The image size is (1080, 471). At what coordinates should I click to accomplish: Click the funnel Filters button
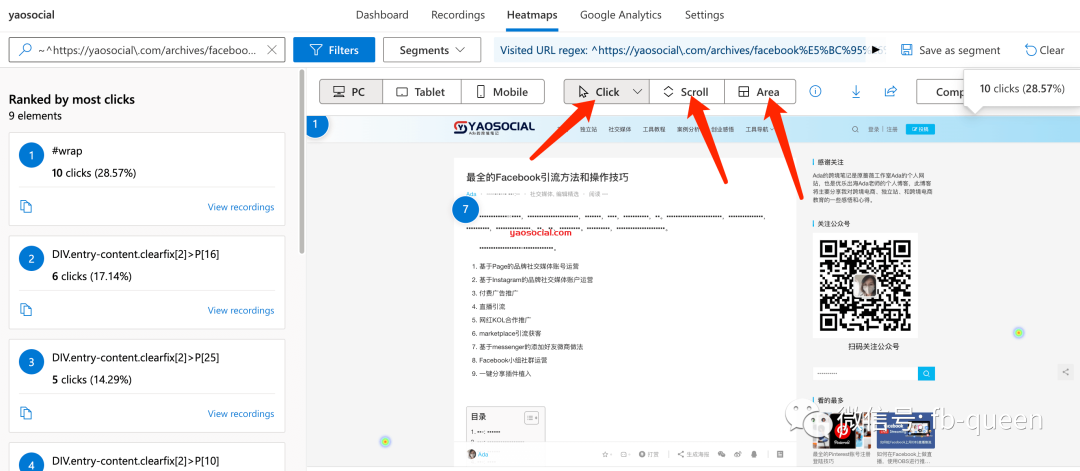(x=334, y=50)
